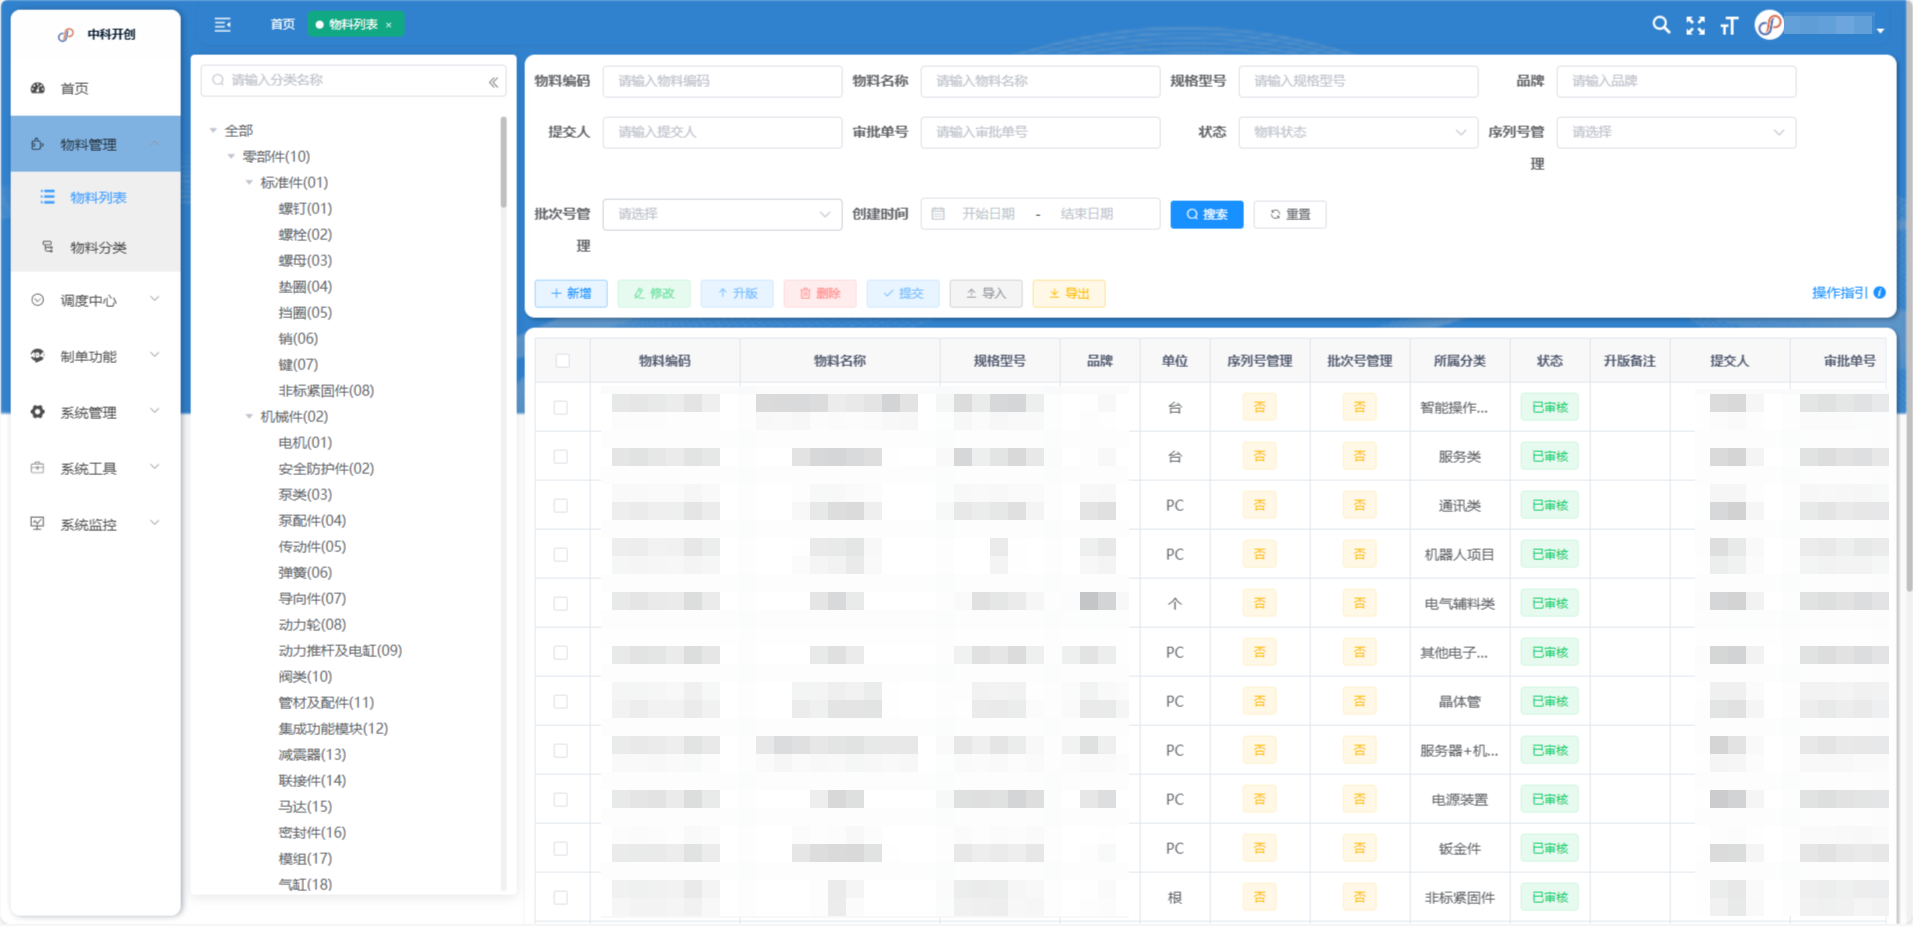Click the 系统工具 briefcase icon
Image resolution: width=1913 pixels, height=926 pixels.
[x=38, y=468]
